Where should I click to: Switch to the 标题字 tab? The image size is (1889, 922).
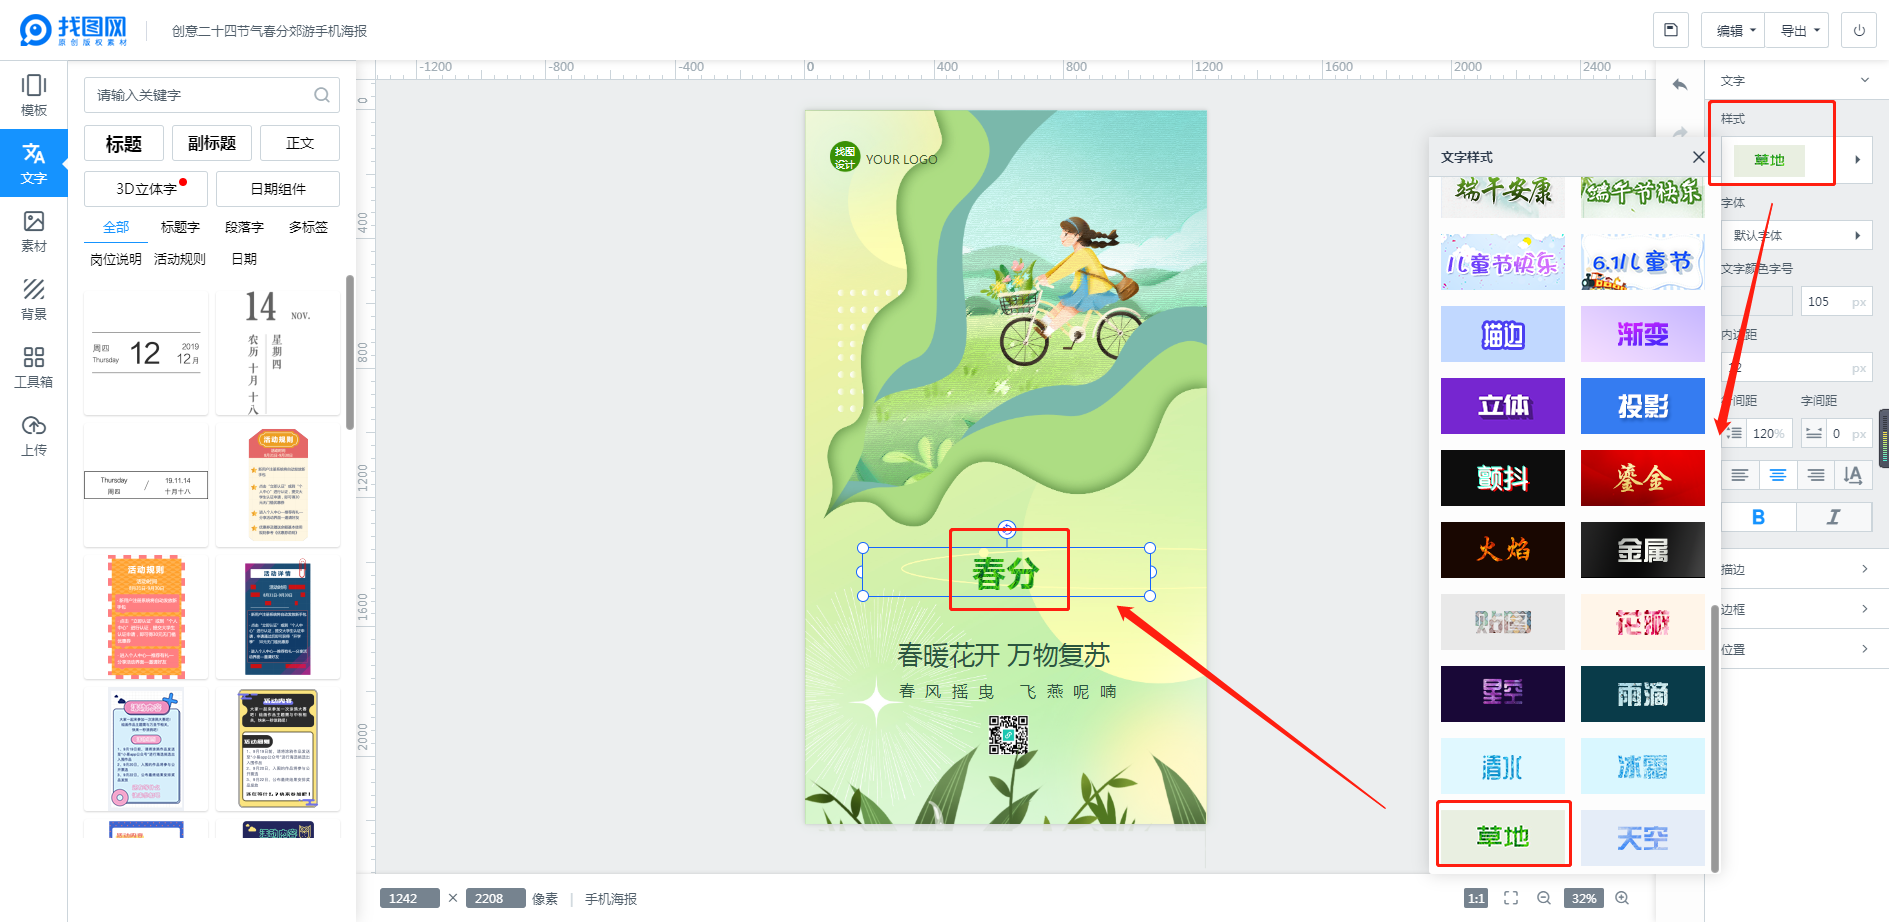pos(180,227)
